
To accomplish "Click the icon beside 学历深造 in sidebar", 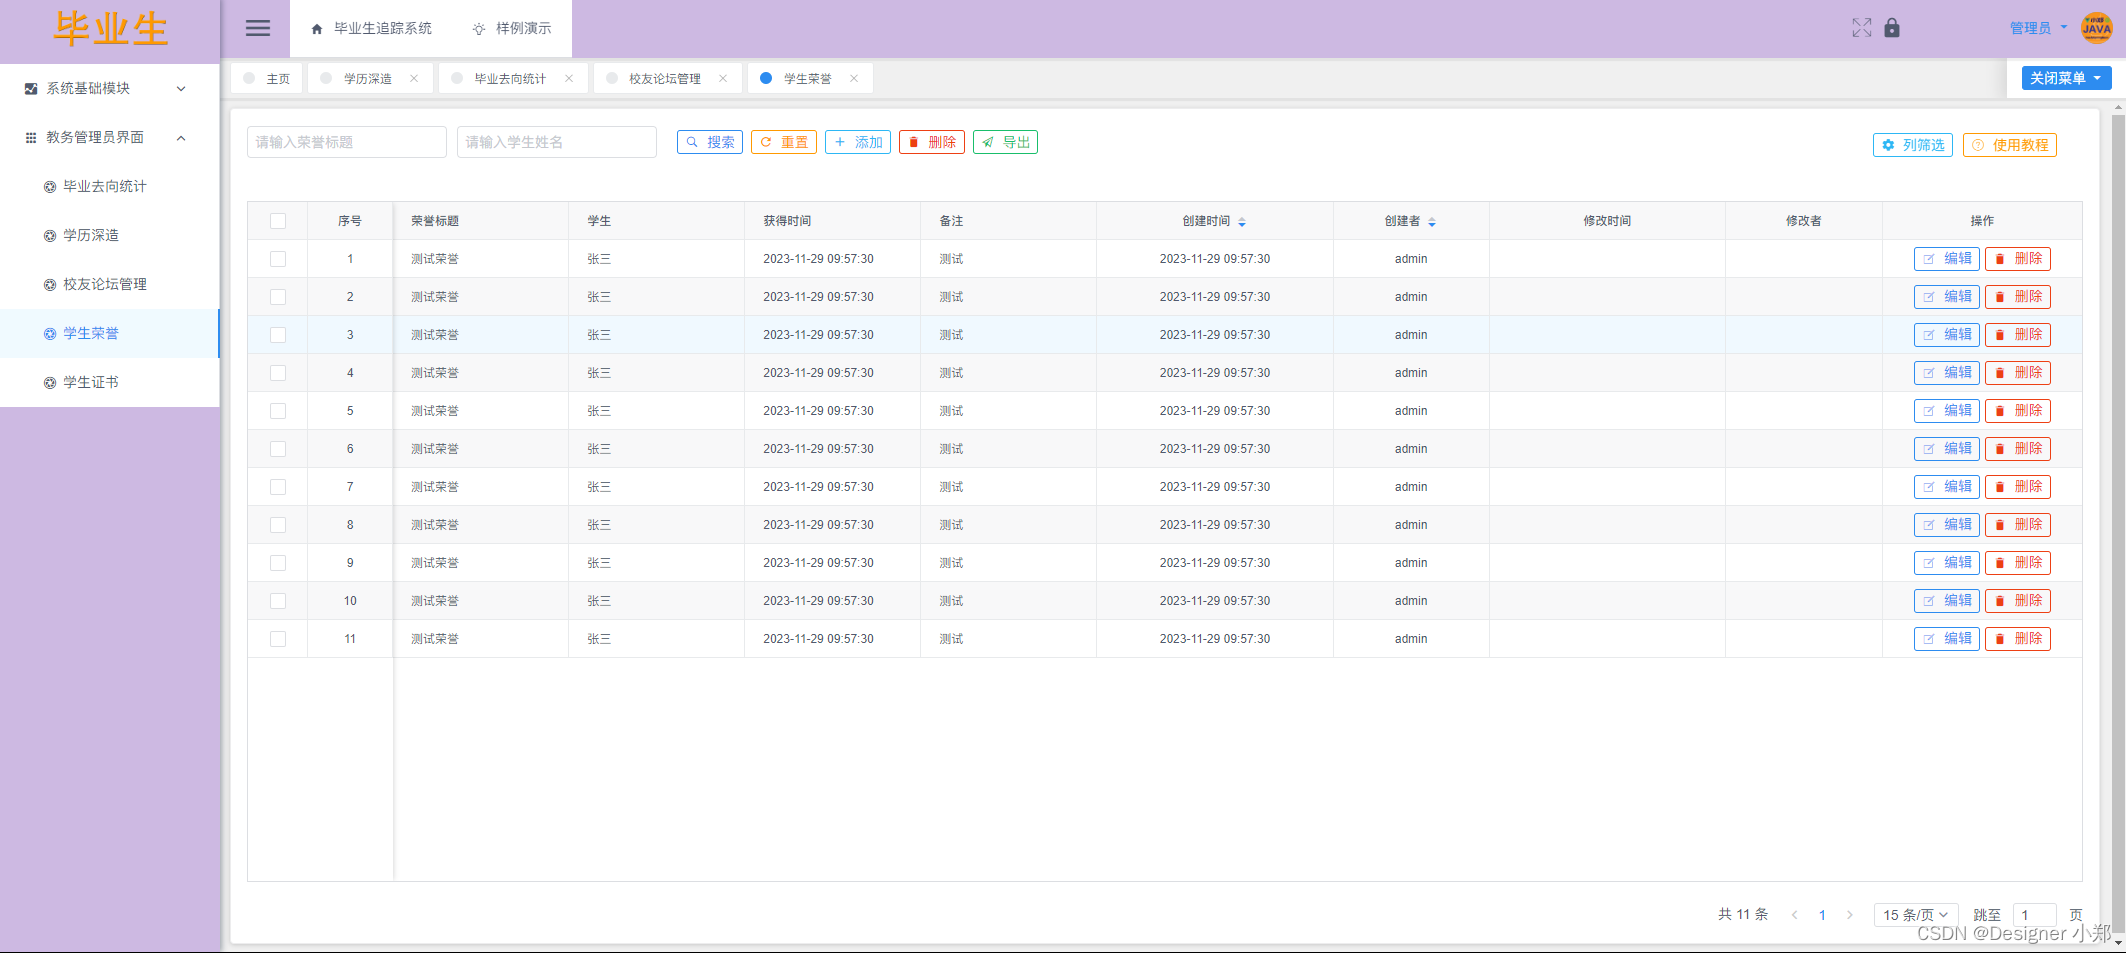I will click(50, 236).
